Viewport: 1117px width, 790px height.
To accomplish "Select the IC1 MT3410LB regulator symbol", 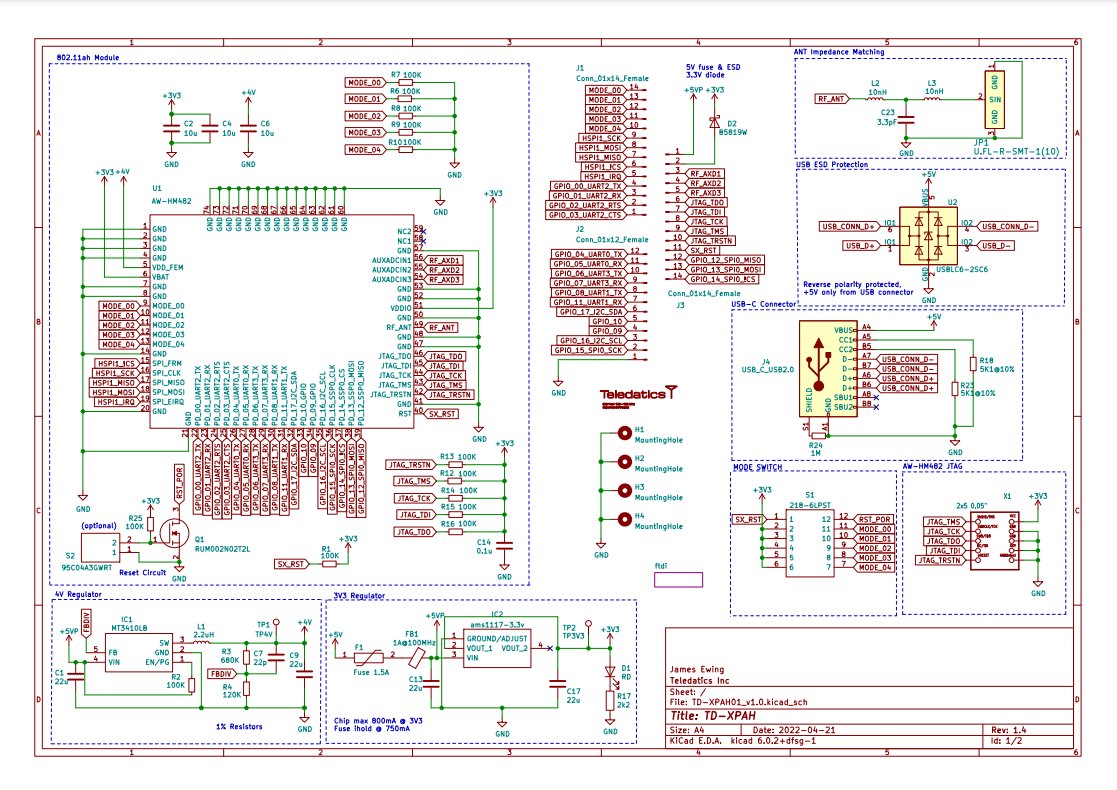I will pyautogui.click(x=137, y=653).
